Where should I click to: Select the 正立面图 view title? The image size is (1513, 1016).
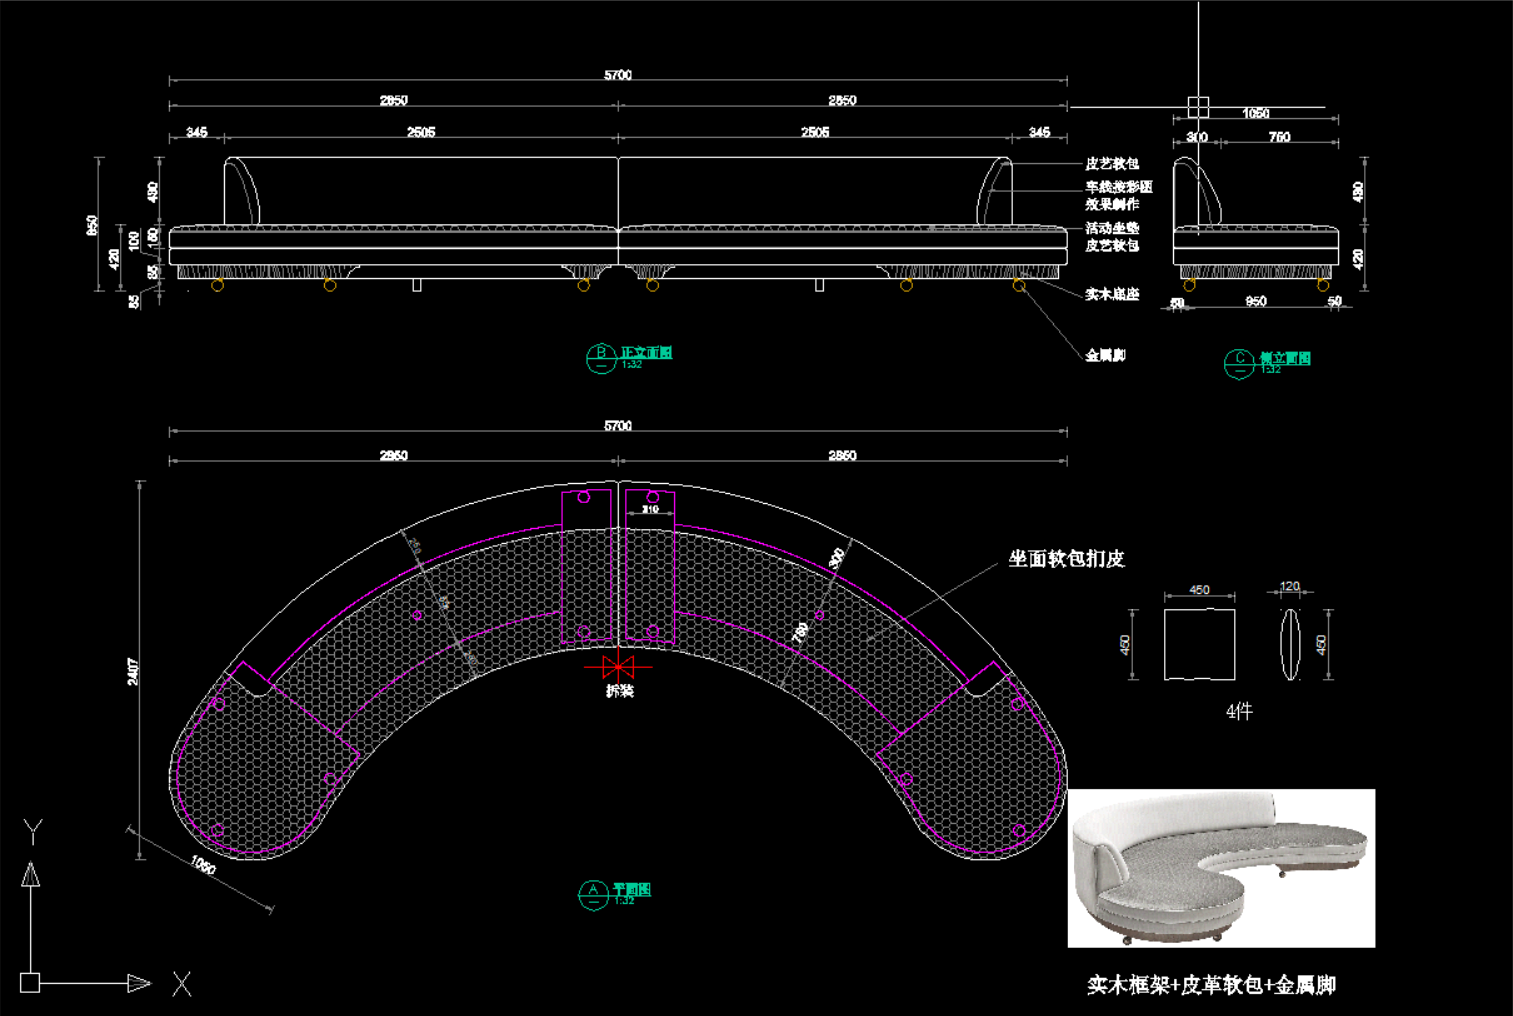pyautogui.click(x=646, y=353)
